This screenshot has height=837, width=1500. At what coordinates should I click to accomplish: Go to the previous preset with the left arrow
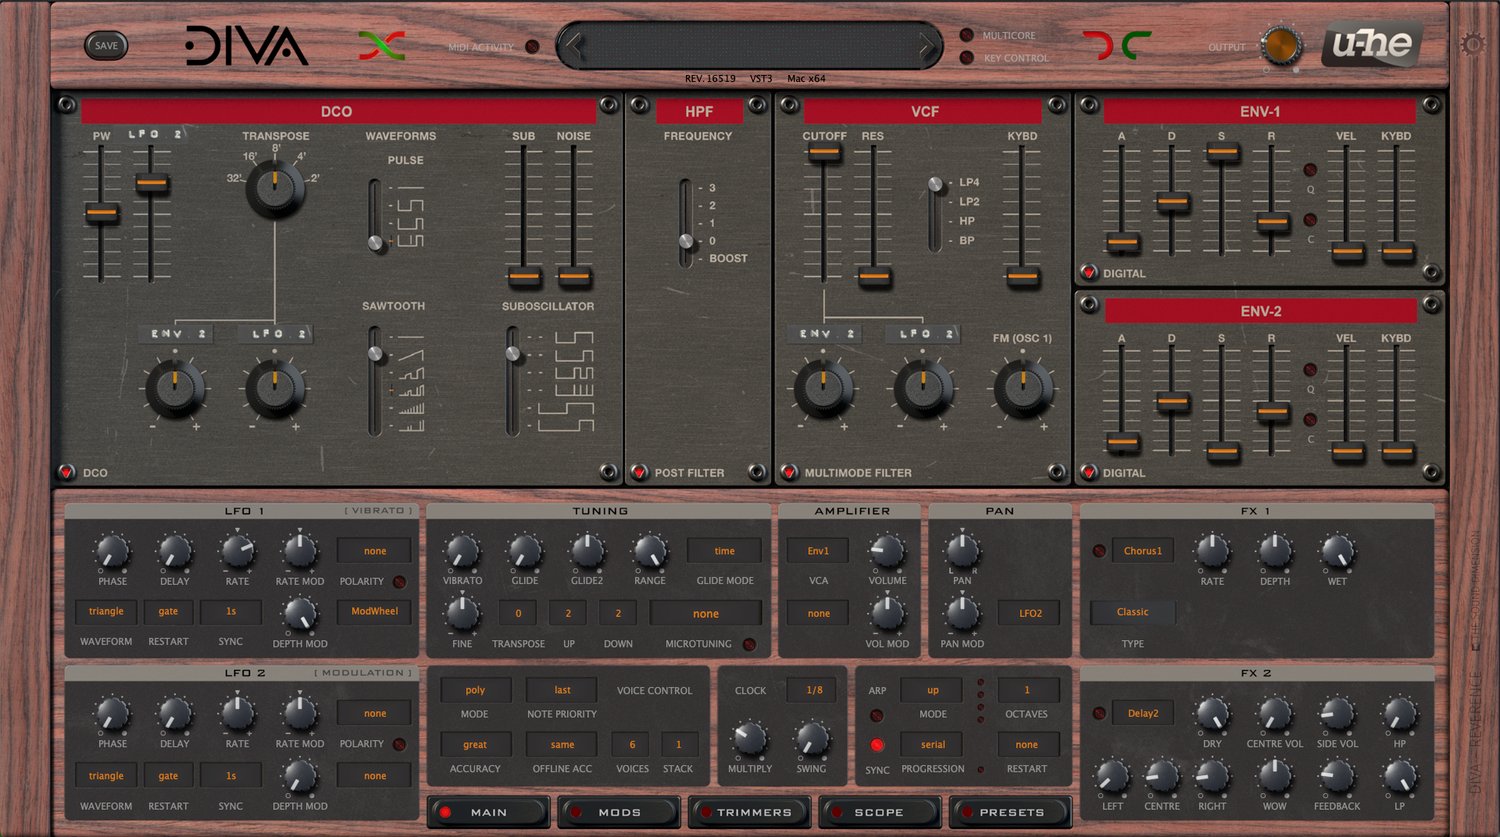tap(574, 45)
